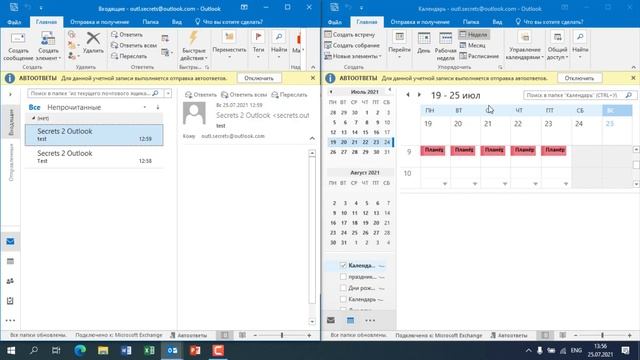This screenshot has height=360, width=640.
Task: Open Tasks view in Mail window sidebar
Action: click(10, 301)
